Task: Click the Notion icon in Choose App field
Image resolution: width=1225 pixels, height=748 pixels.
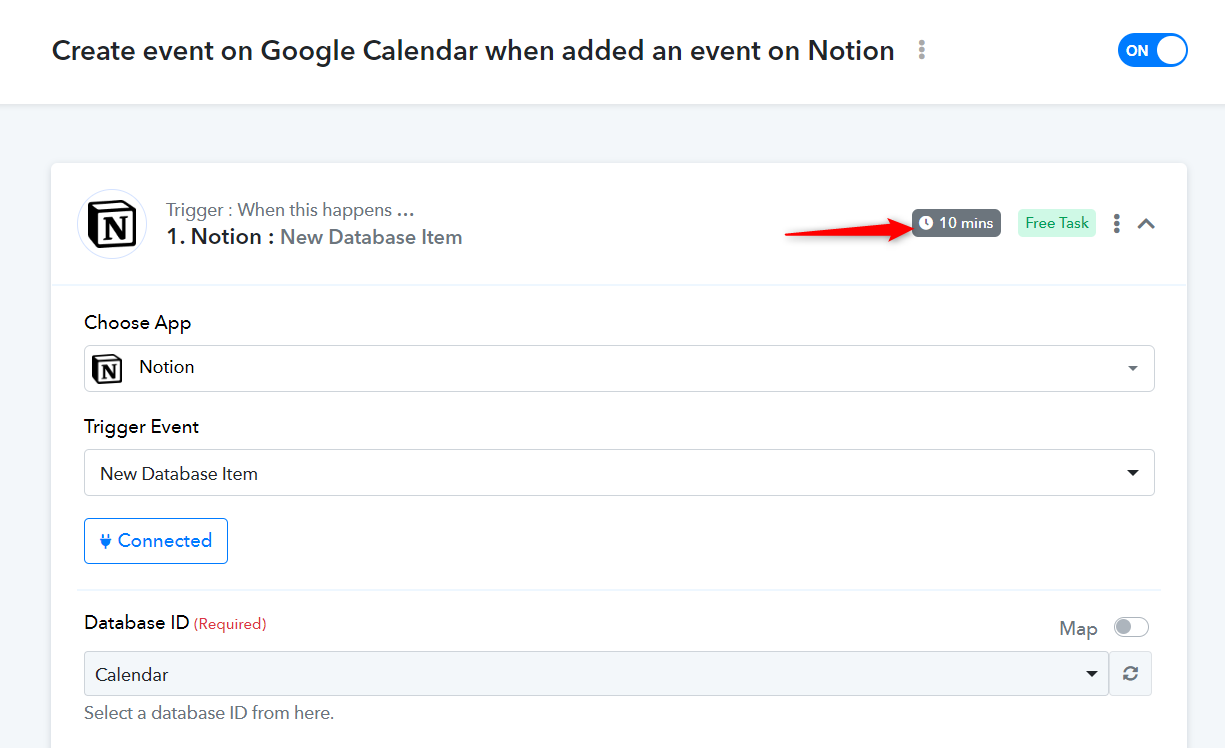Action: click(x=107, y=368)
